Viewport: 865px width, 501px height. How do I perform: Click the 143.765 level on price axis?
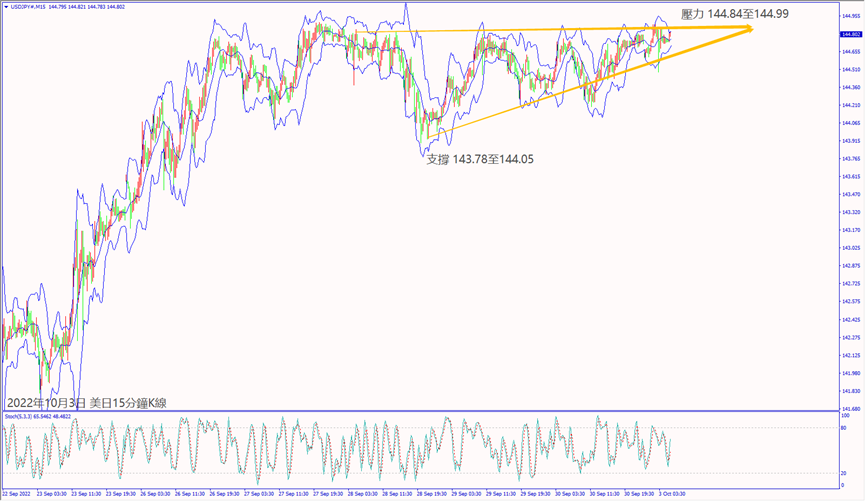coord(852,159)
